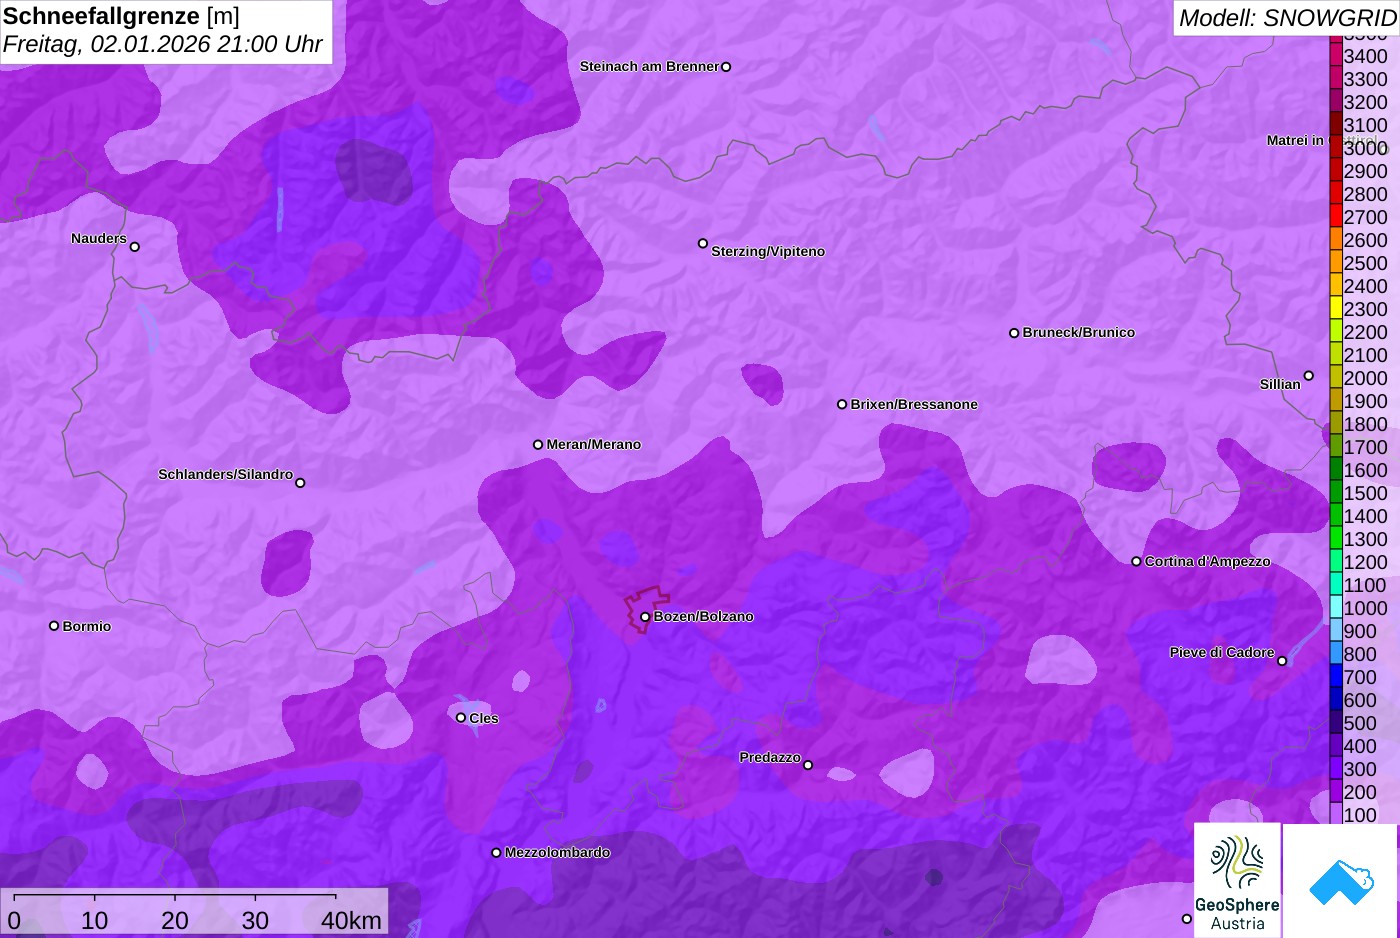Click the Brixen/Bressanone marker dot
This screenshot has height=938, width=1400.
click(842, 404)
